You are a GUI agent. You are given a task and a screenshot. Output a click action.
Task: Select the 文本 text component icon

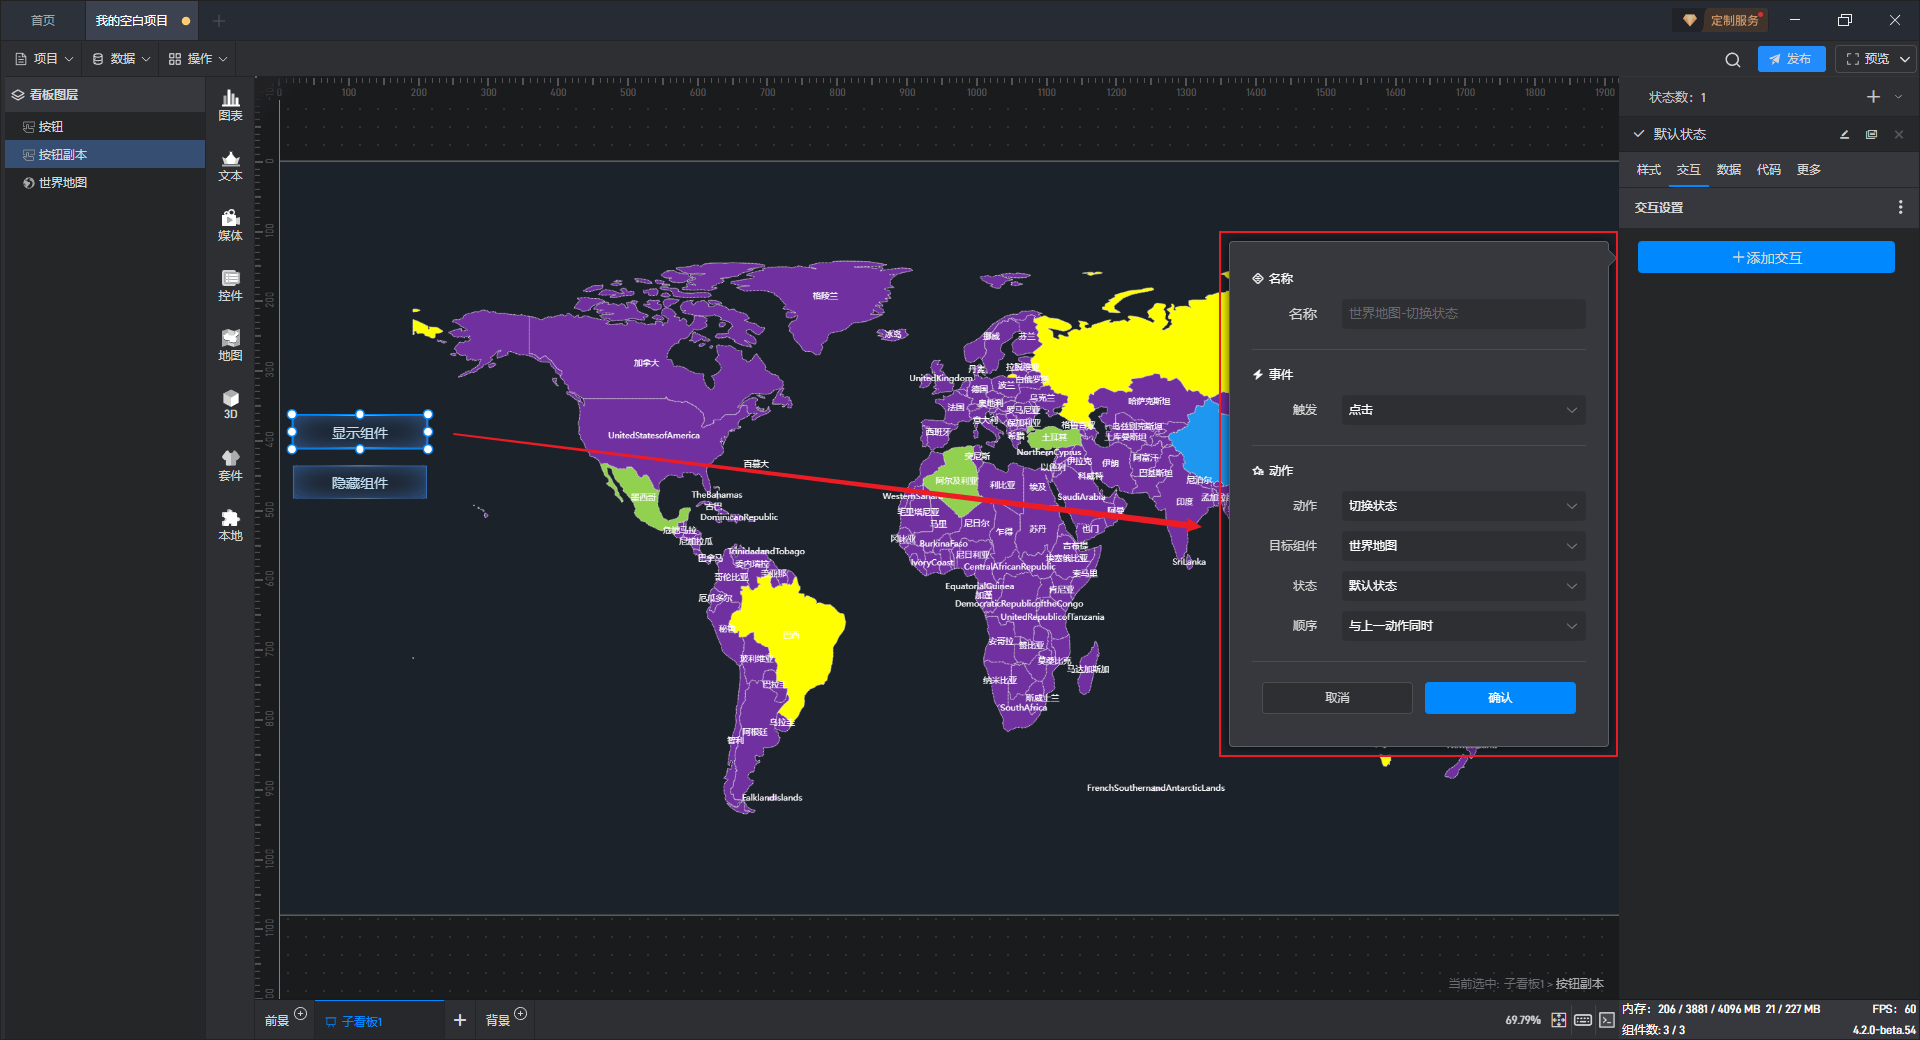point(230,165)
